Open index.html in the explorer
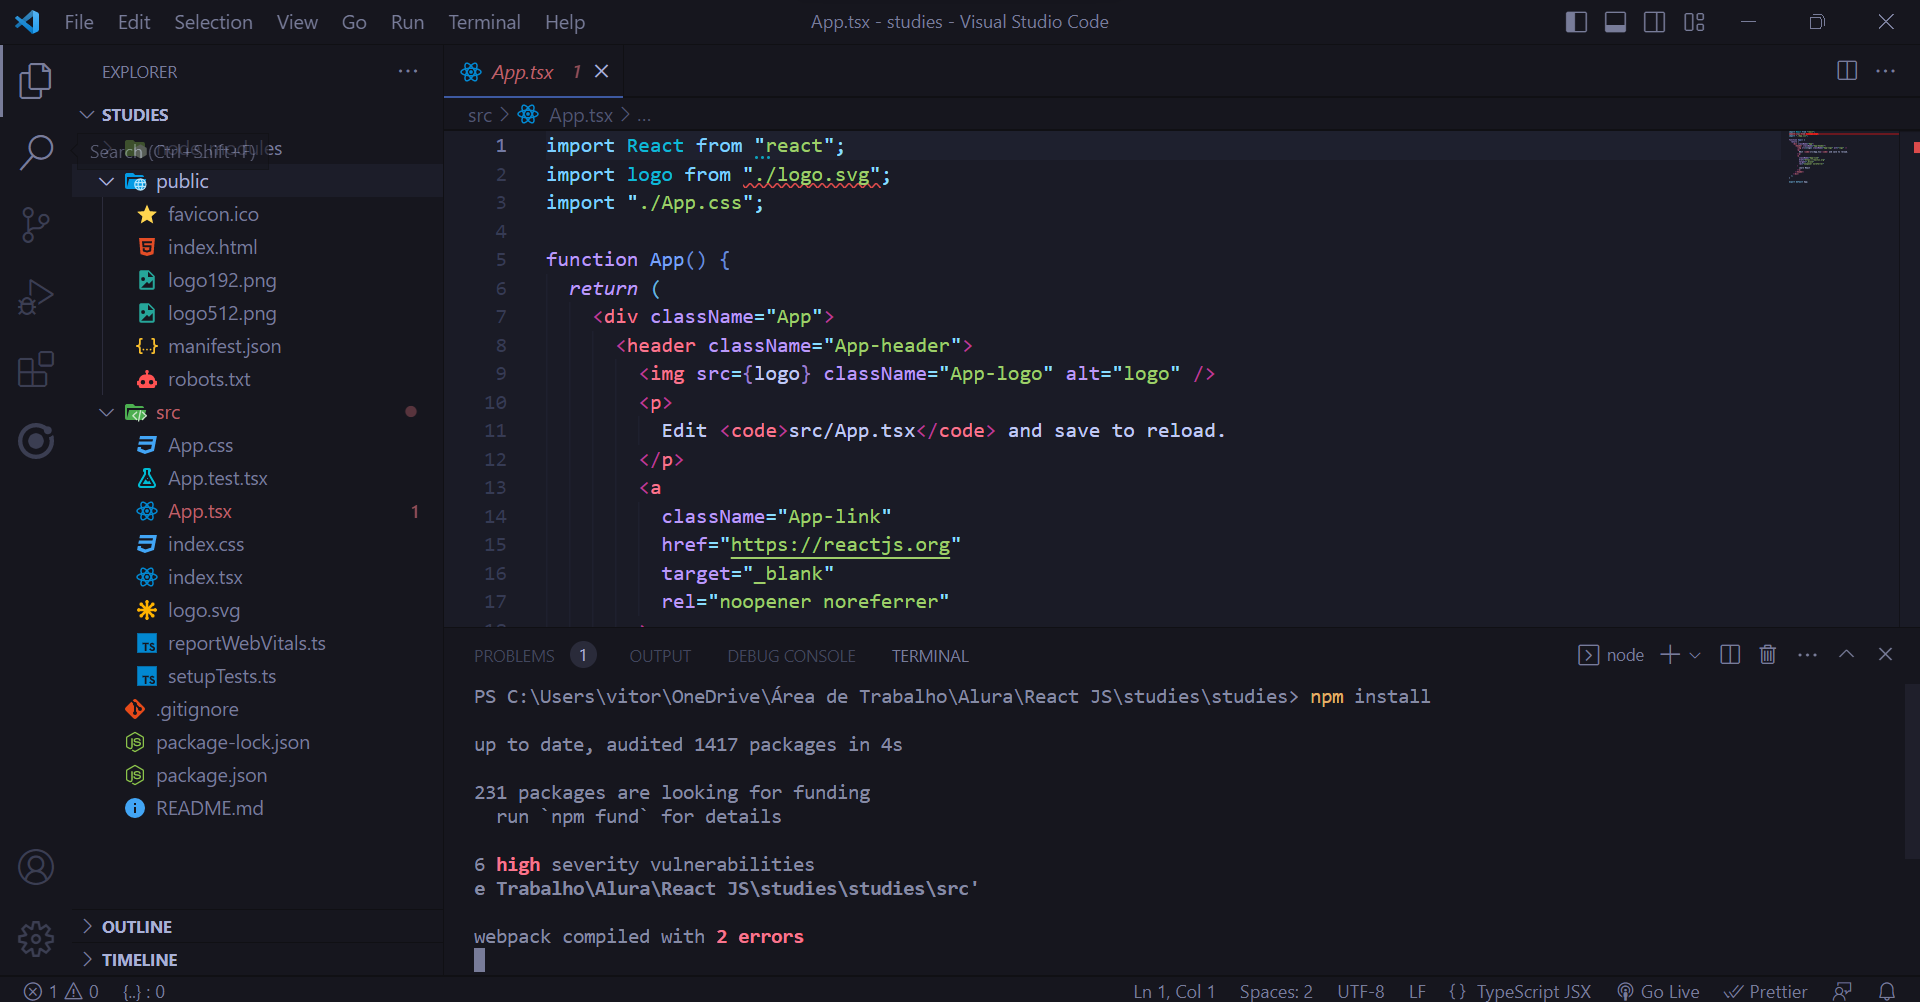Viewport: 1920px width, 1002px height. [258, 247]
